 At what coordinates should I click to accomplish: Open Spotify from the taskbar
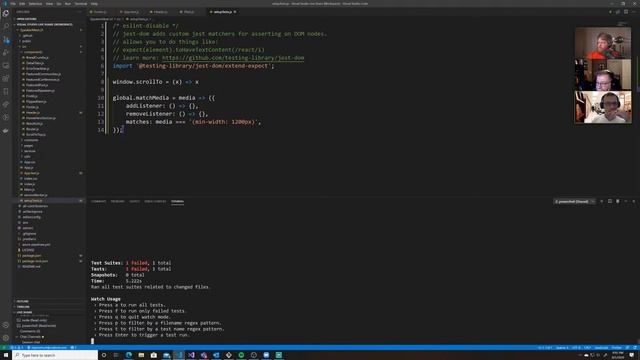241,355
